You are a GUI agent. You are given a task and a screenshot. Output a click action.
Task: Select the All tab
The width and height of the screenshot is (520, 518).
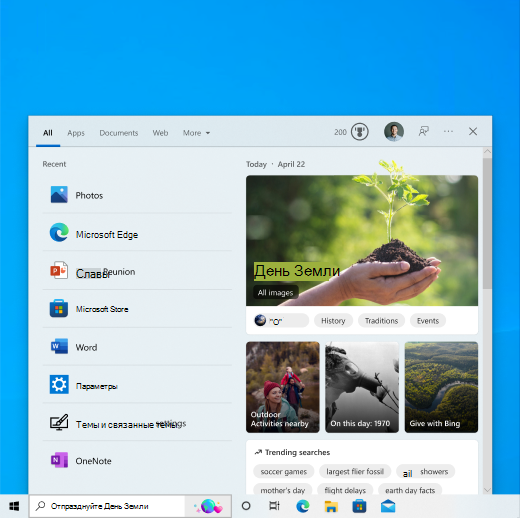48,133
